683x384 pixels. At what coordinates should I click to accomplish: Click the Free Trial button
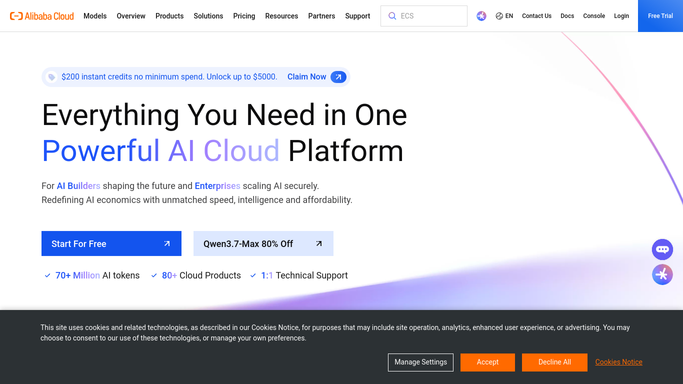coord(660,16)
